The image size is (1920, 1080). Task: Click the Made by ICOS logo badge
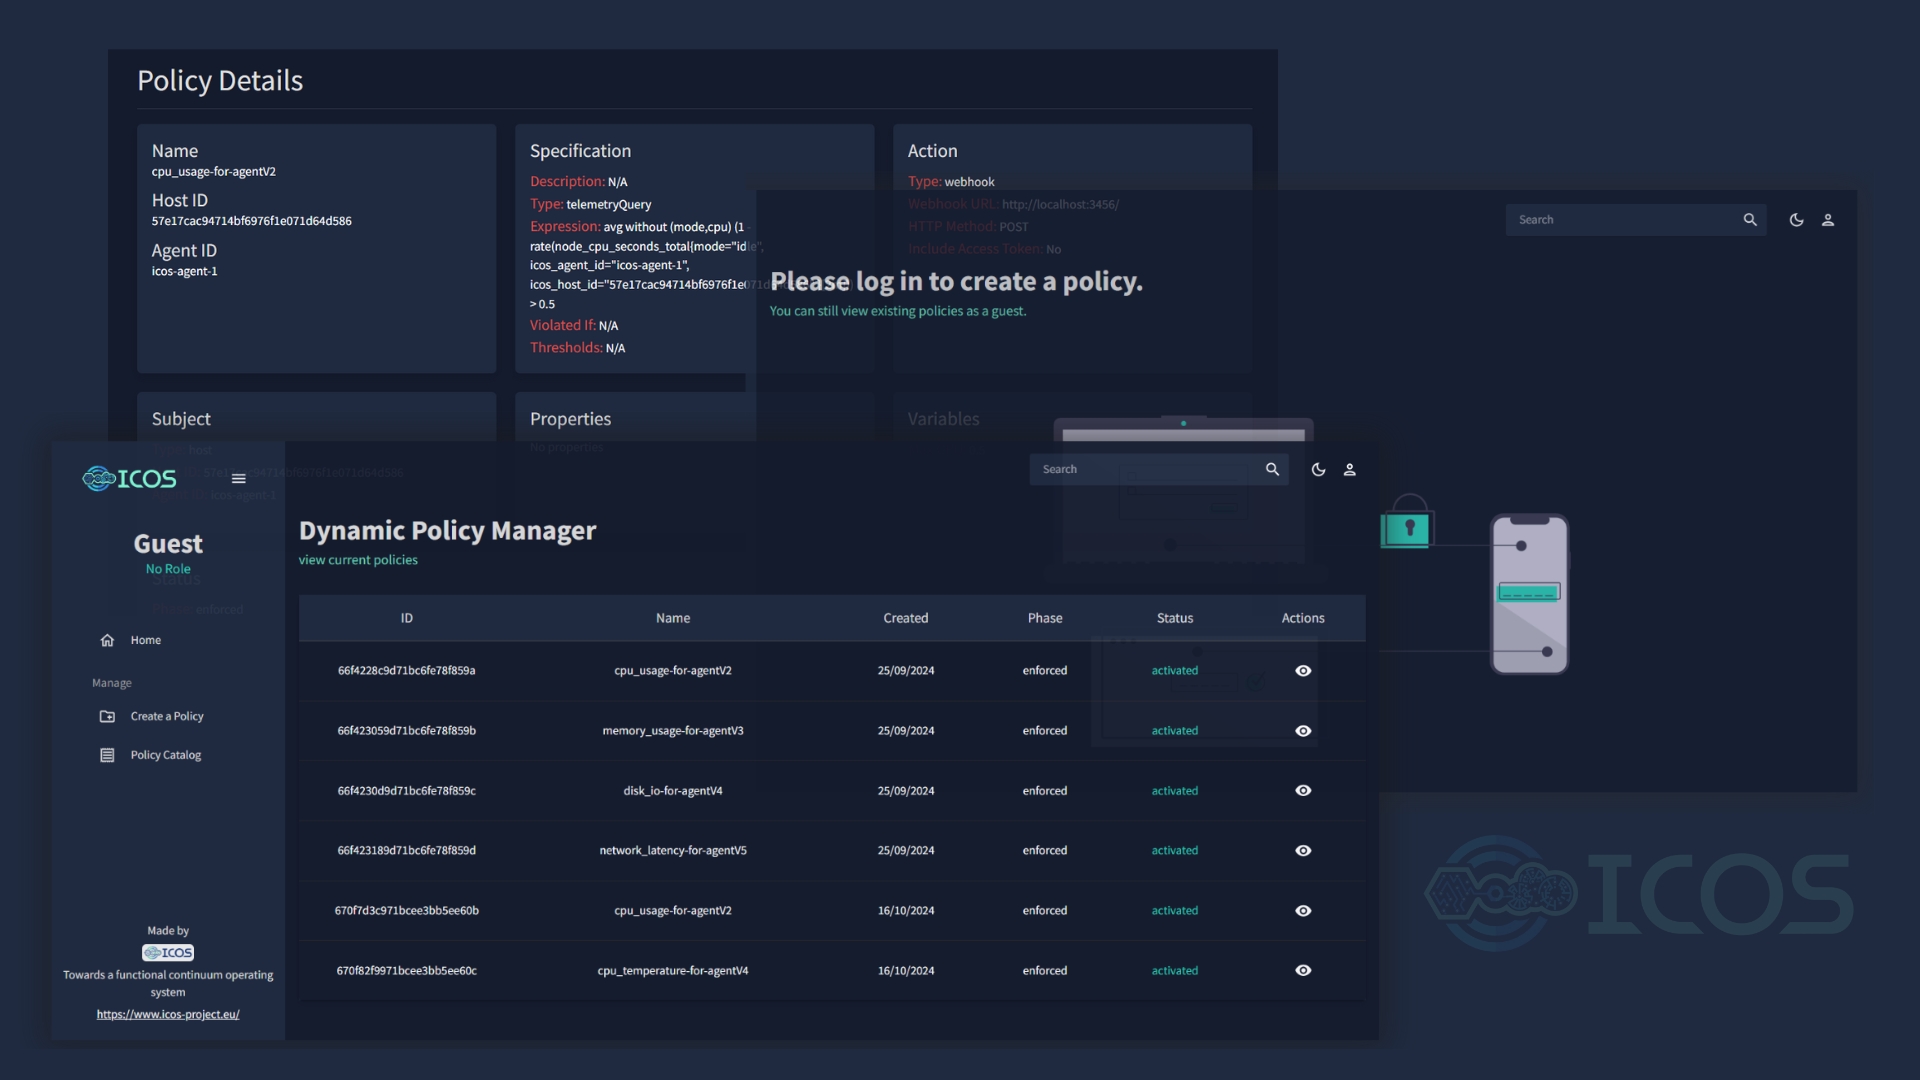click(x=167, y=952)
